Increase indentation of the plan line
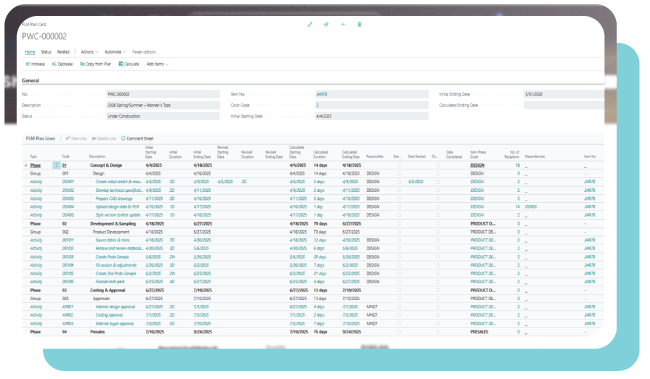This screenshot has height=379, width=650. coord(35,64)
